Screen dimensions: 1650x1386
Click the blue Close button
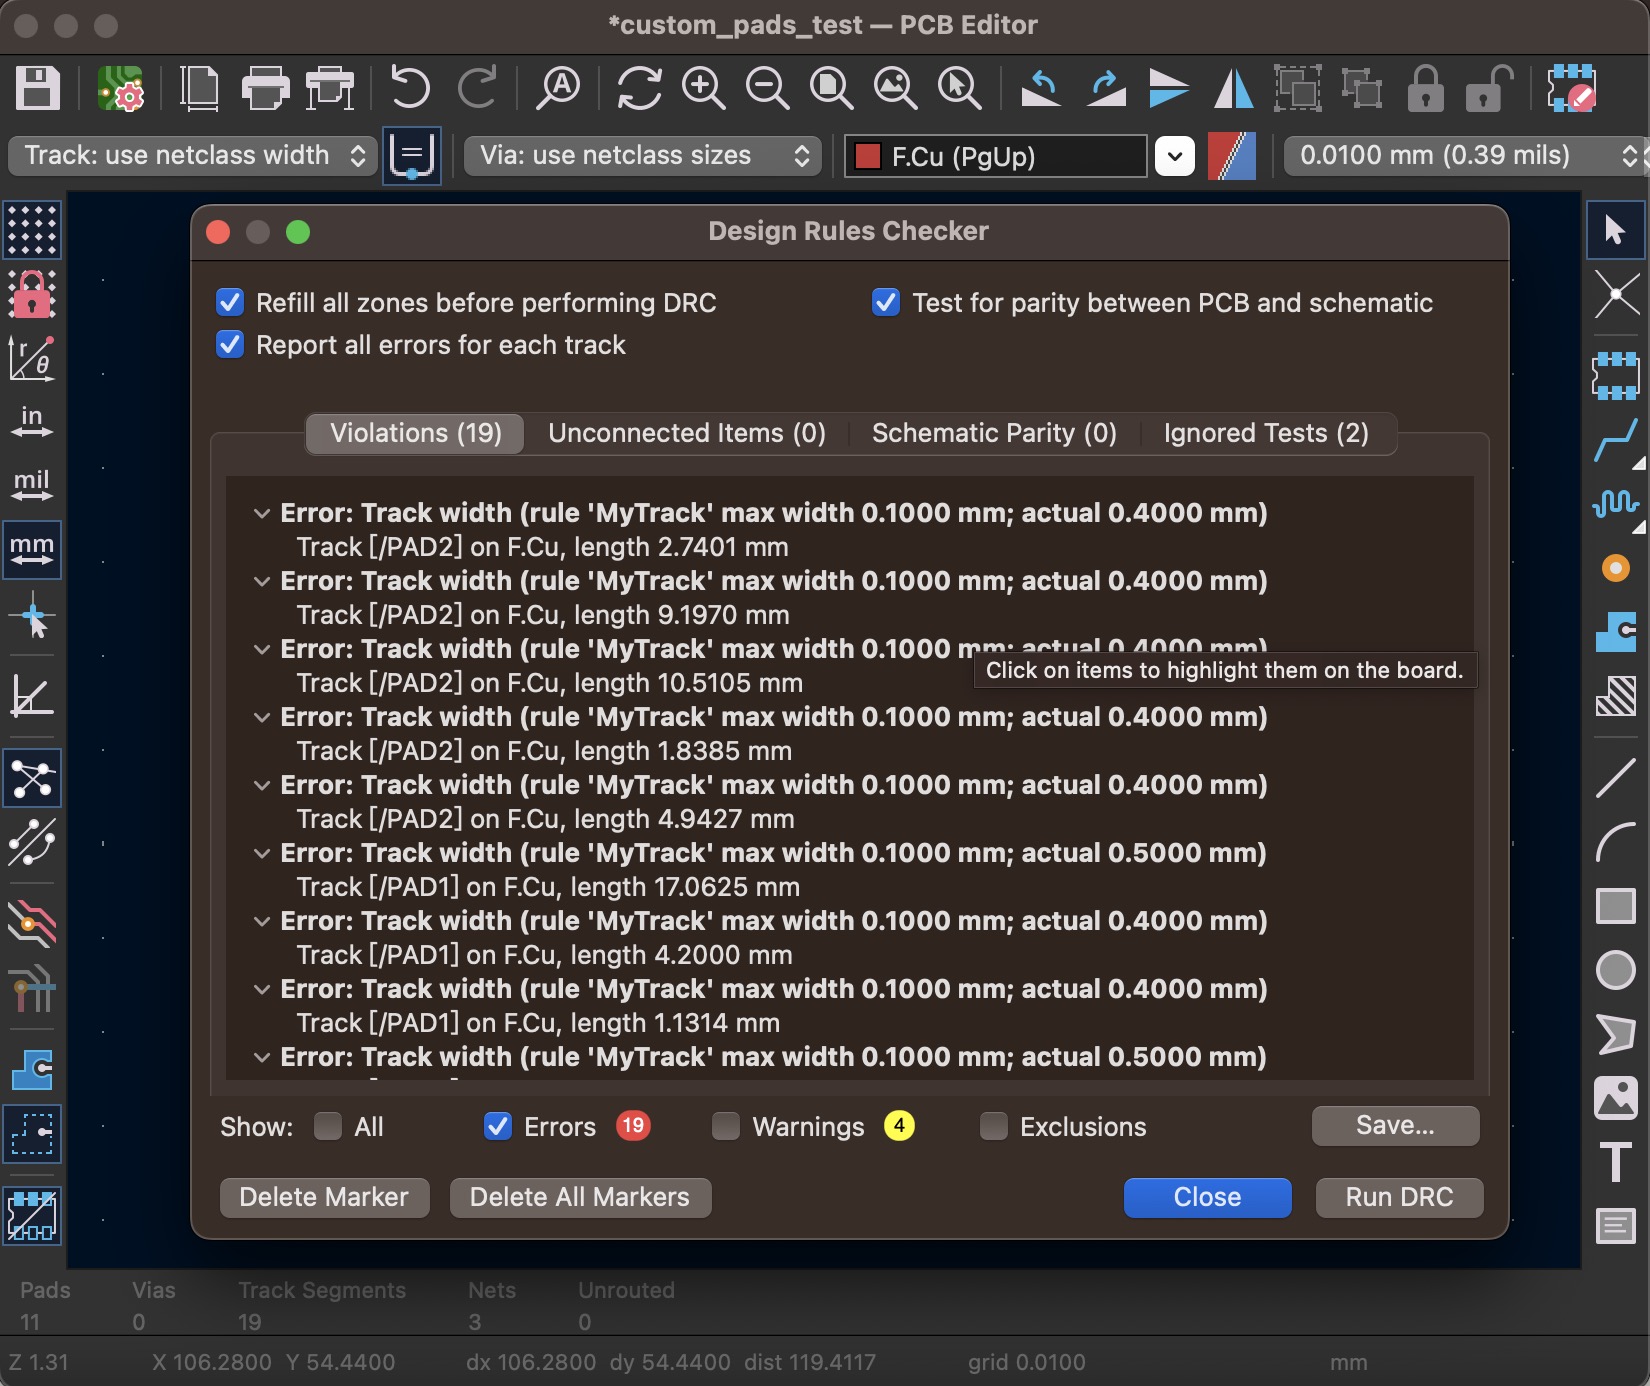pos(1207,1197)
